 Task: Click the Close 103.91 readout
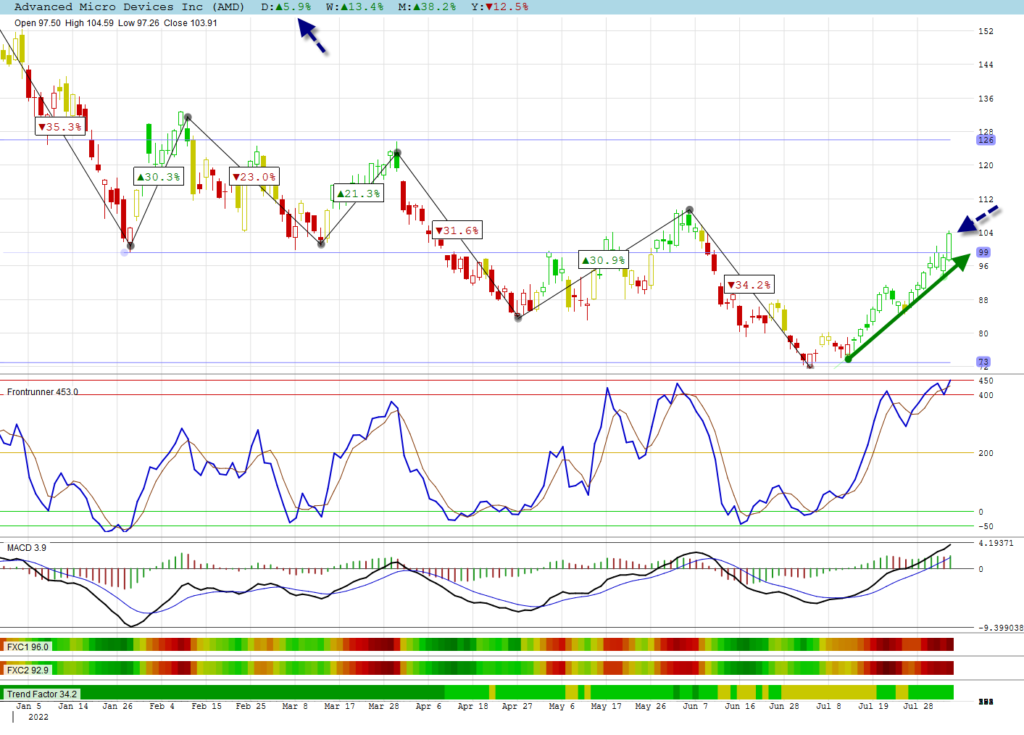[190, 23]
